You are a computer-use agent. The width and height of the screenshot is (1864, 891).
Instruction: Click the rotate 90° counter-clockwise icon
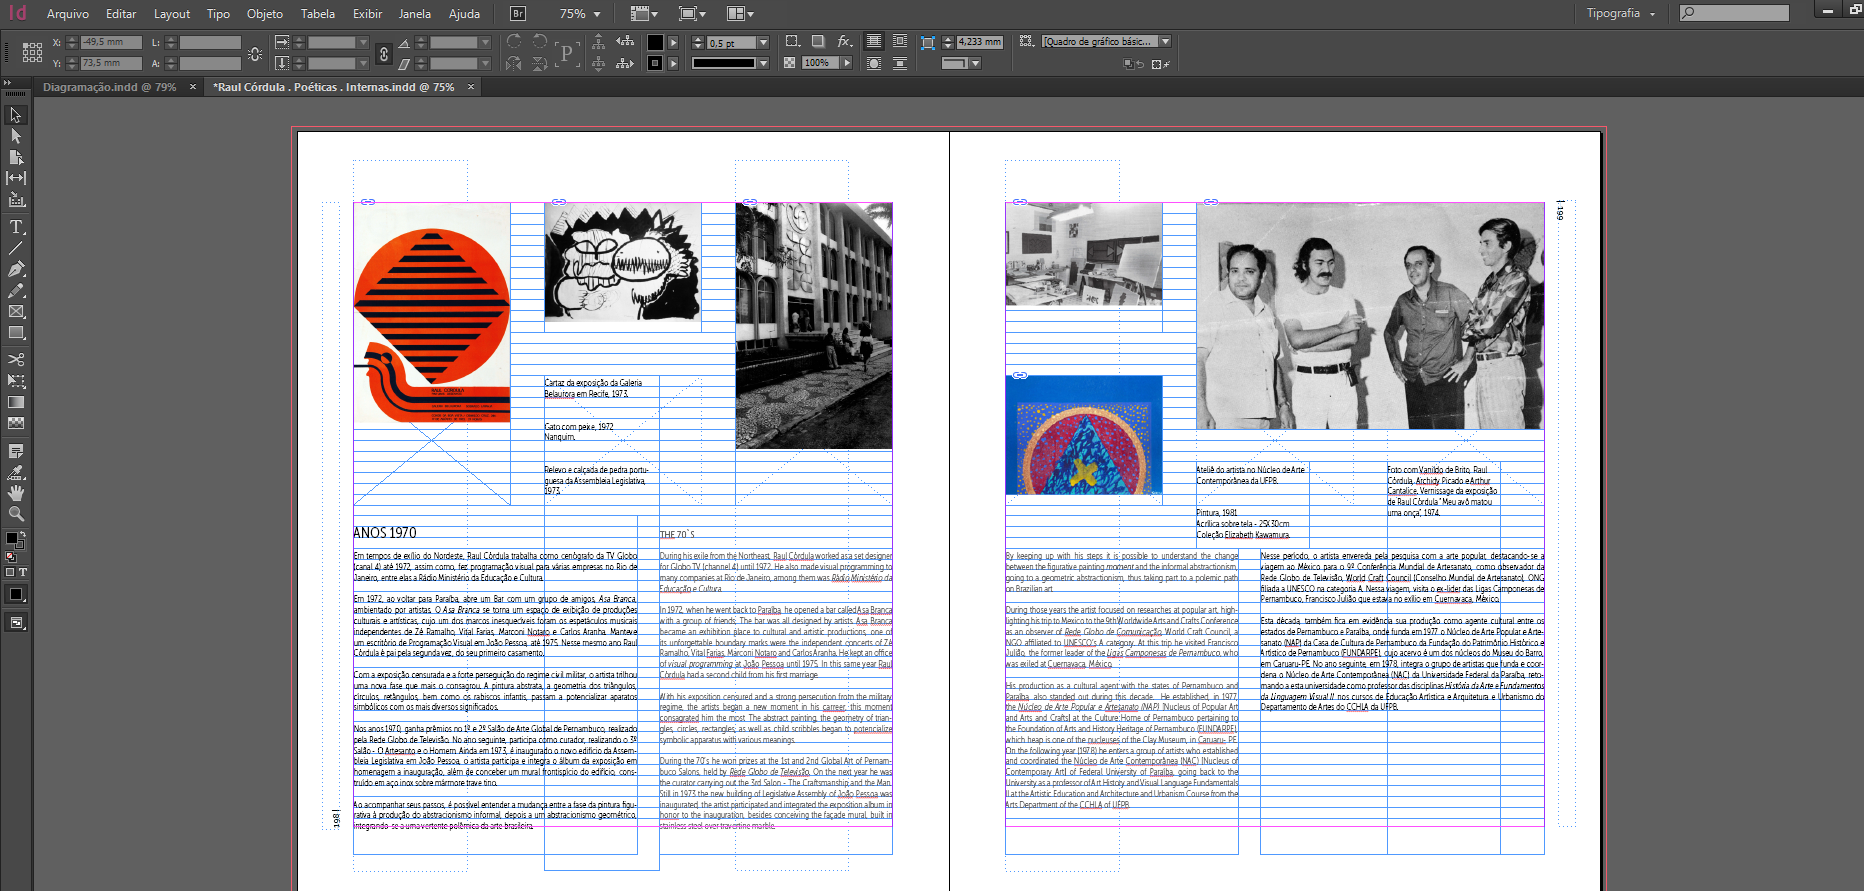[540, 41]
